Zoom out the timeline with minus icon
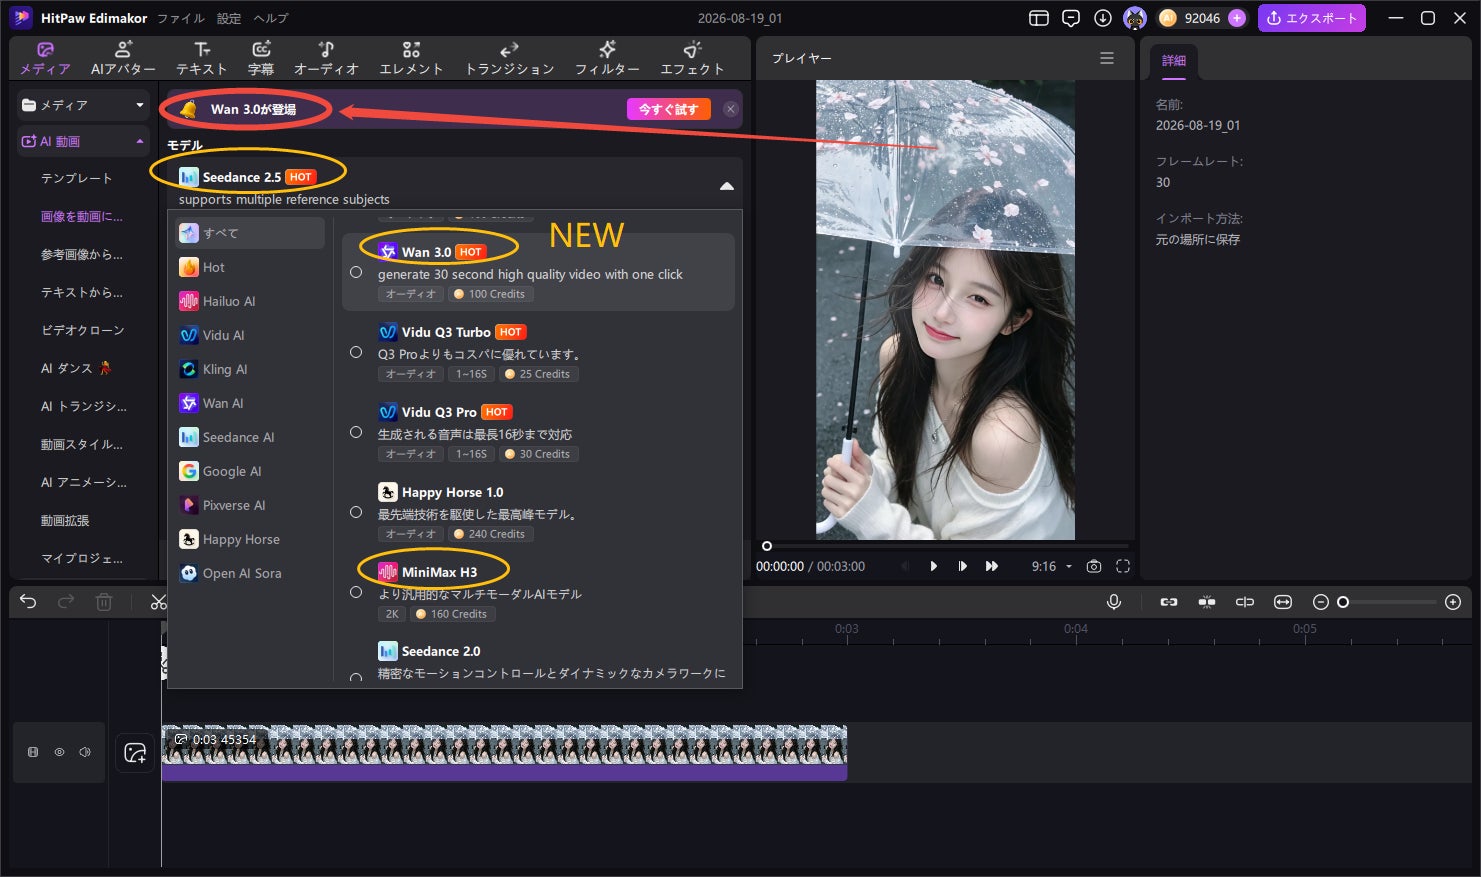The image size is (1481, 877). [x=1320, y=602]
